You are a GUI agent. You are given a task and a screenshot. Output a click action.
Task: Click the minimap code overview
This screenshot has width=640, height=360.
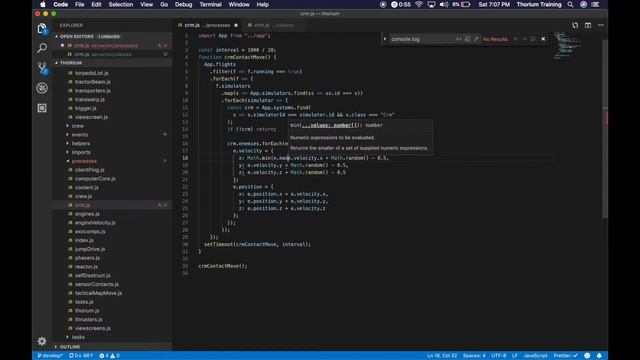568,46
